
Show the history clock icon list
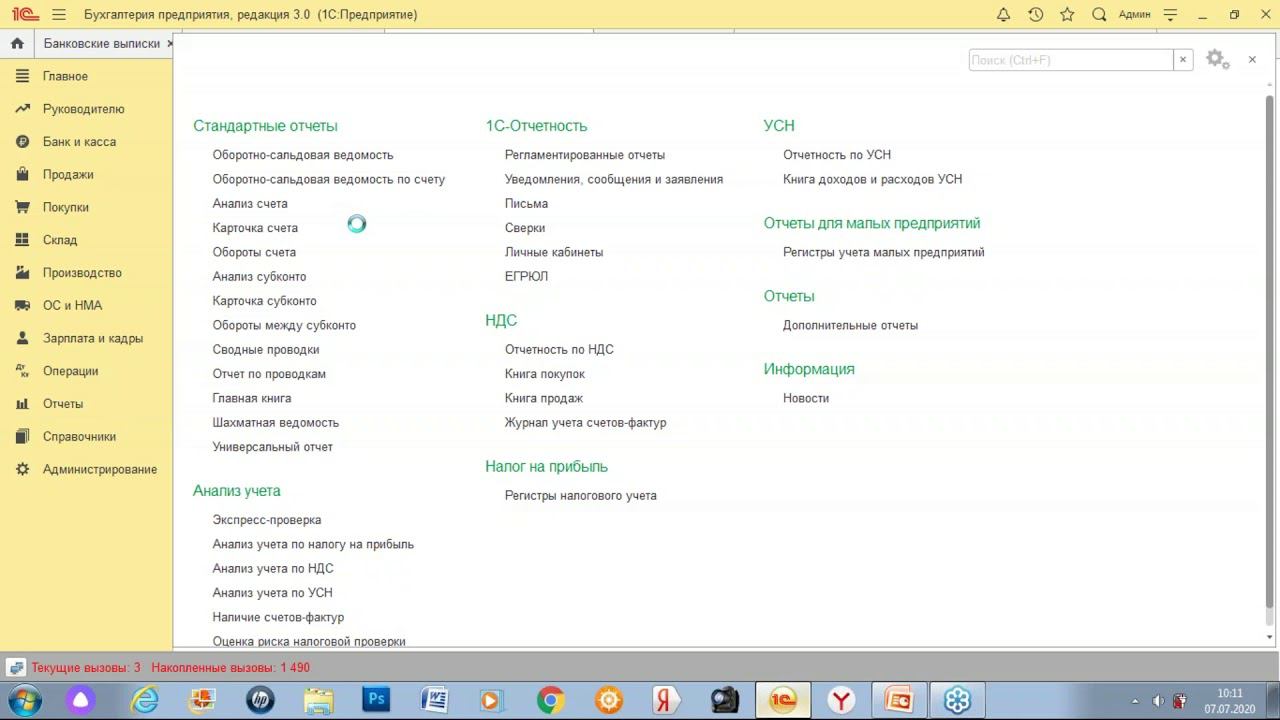[x=1035, y=15]
